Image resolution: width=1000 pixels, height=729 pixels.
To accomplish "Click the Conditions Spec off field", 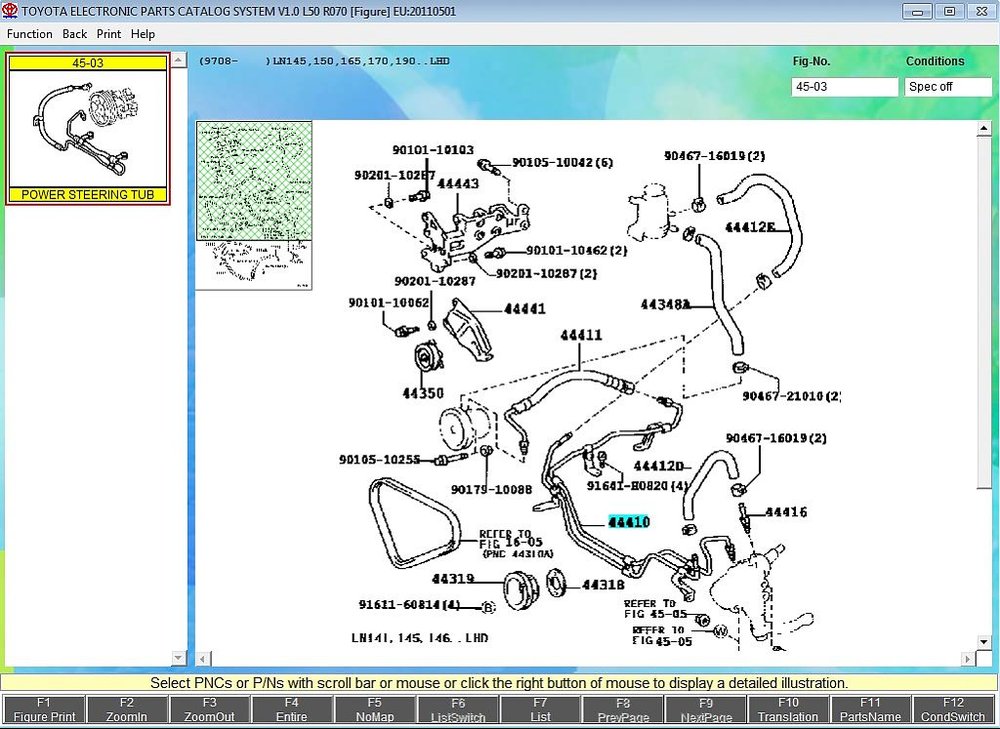I will [x=948, y=87].
